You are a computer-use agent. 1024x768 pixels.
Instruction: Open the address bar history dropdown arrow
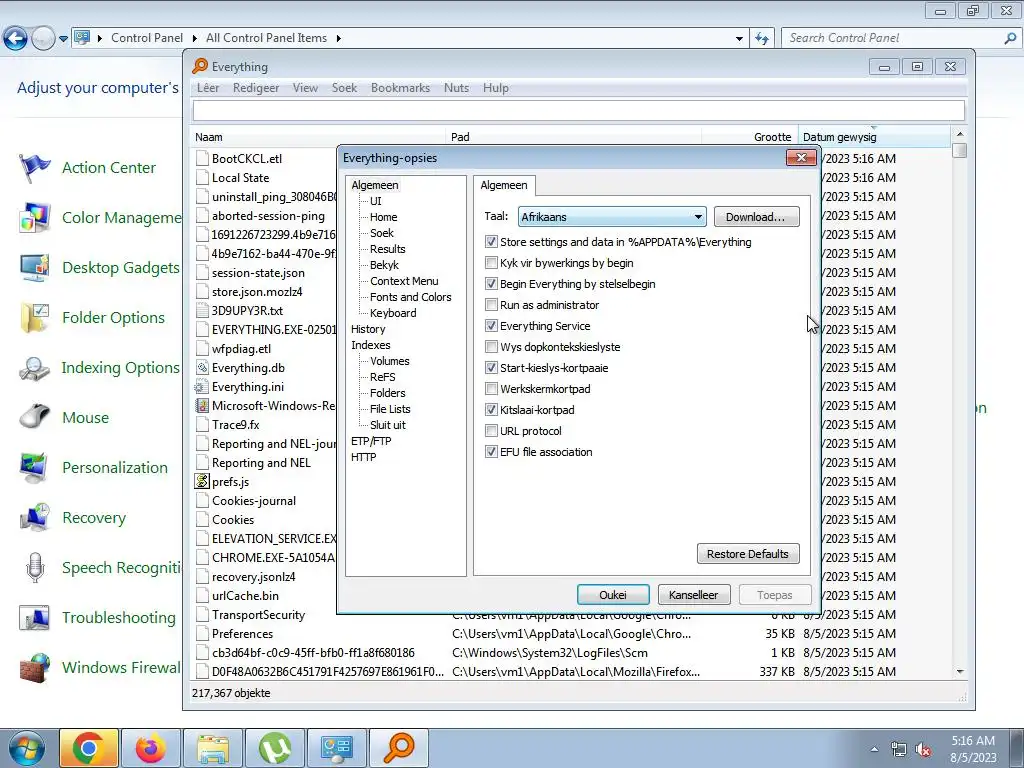pyautogui.click(x=739, y=39)
